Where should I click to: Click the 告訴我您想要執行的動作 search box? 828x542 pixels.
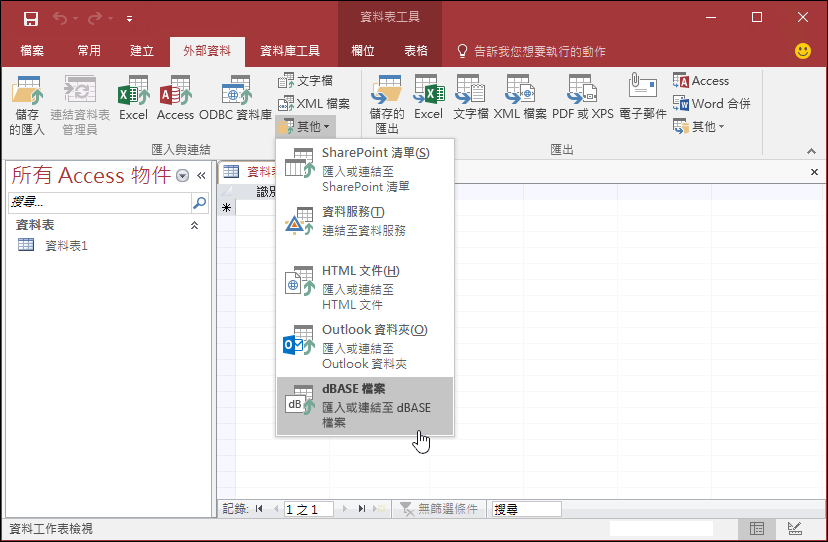pyautogui.click(x=531, y=51)
